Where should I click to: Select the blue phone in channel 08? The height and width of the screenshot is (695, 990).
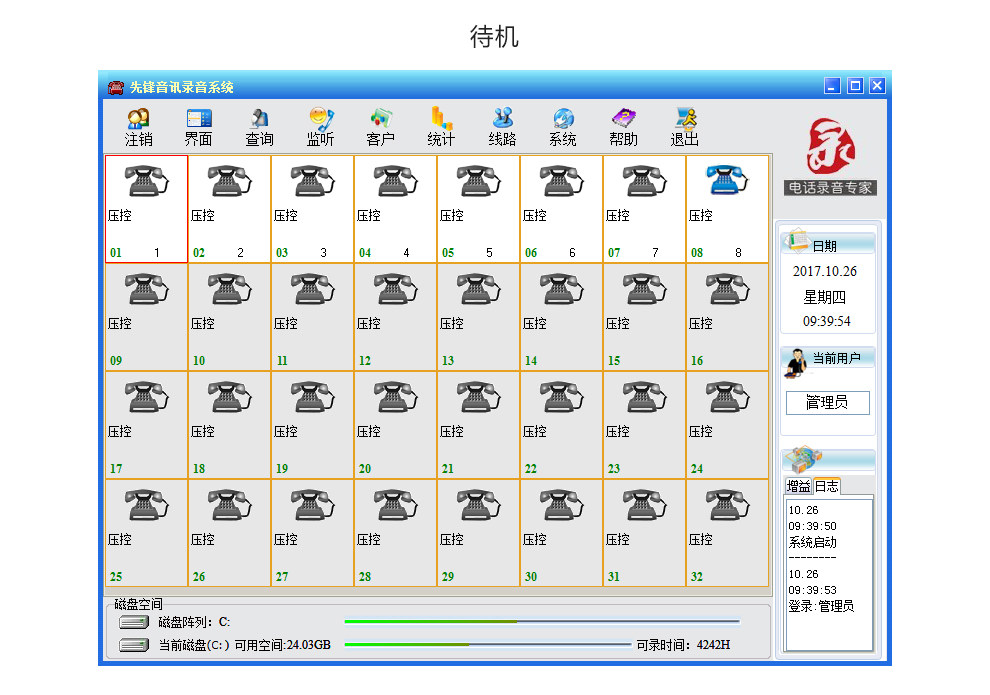(x=727, y=181)
